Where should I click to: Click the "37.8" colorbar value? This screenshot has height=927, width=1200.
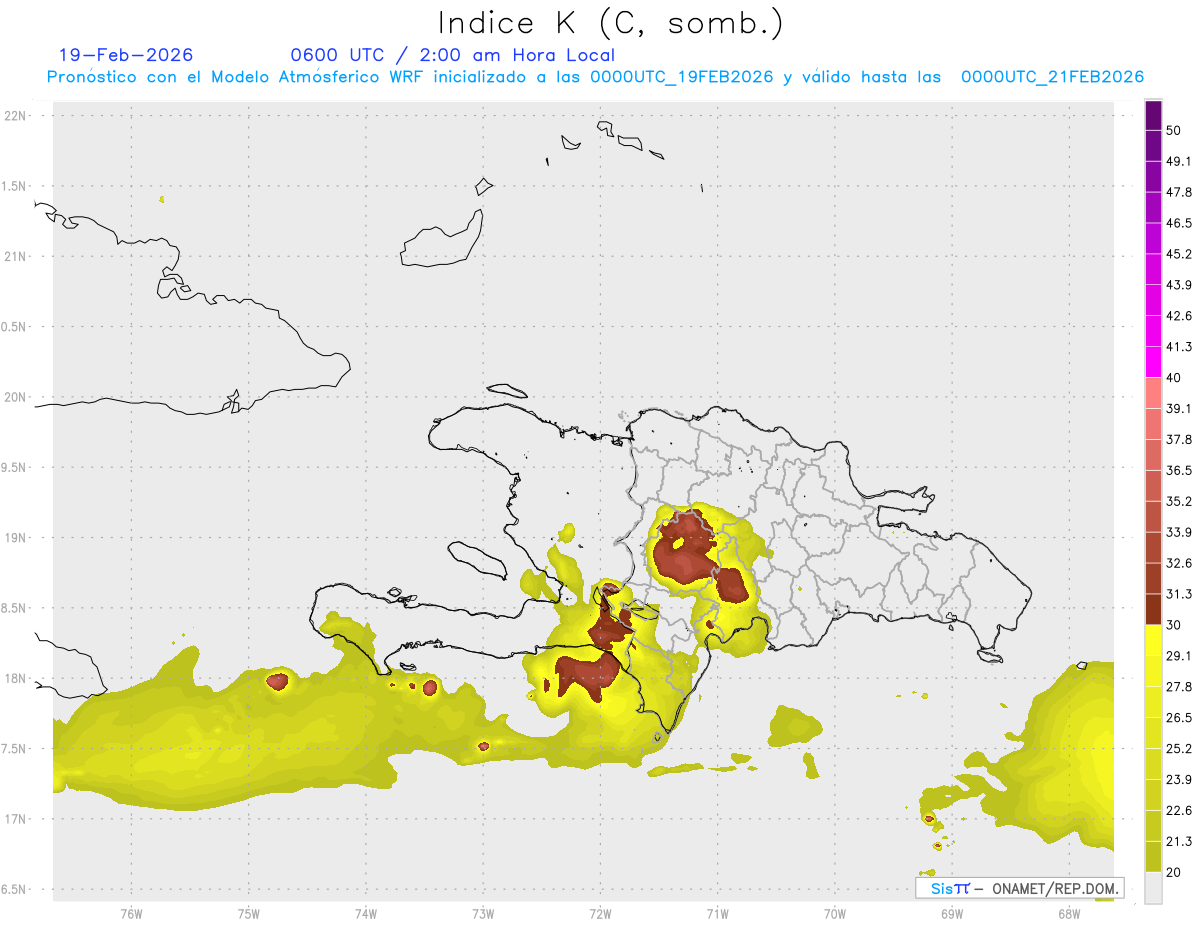pyautogui.click(x=1179, y=439)
